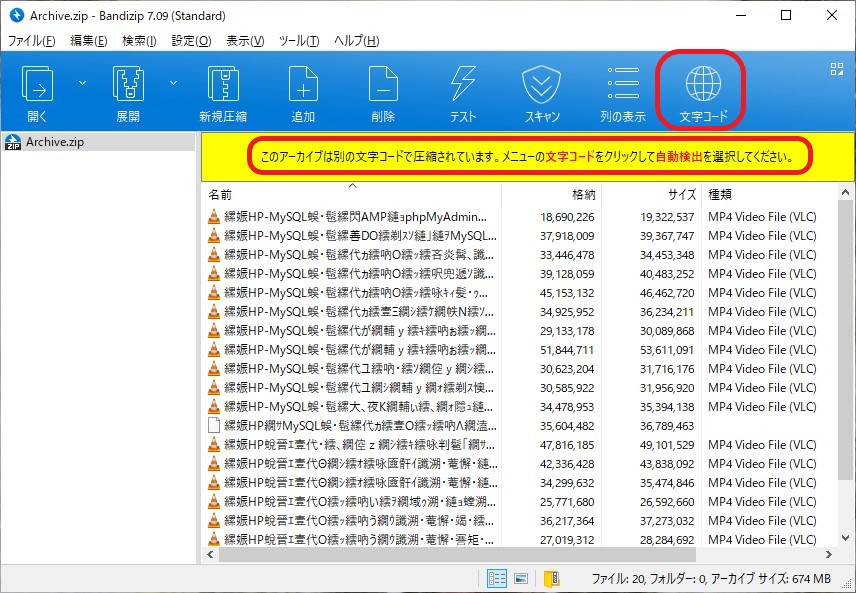Switch to detail list view in status bar
This screenshot has height=593, width=856.
496,578
